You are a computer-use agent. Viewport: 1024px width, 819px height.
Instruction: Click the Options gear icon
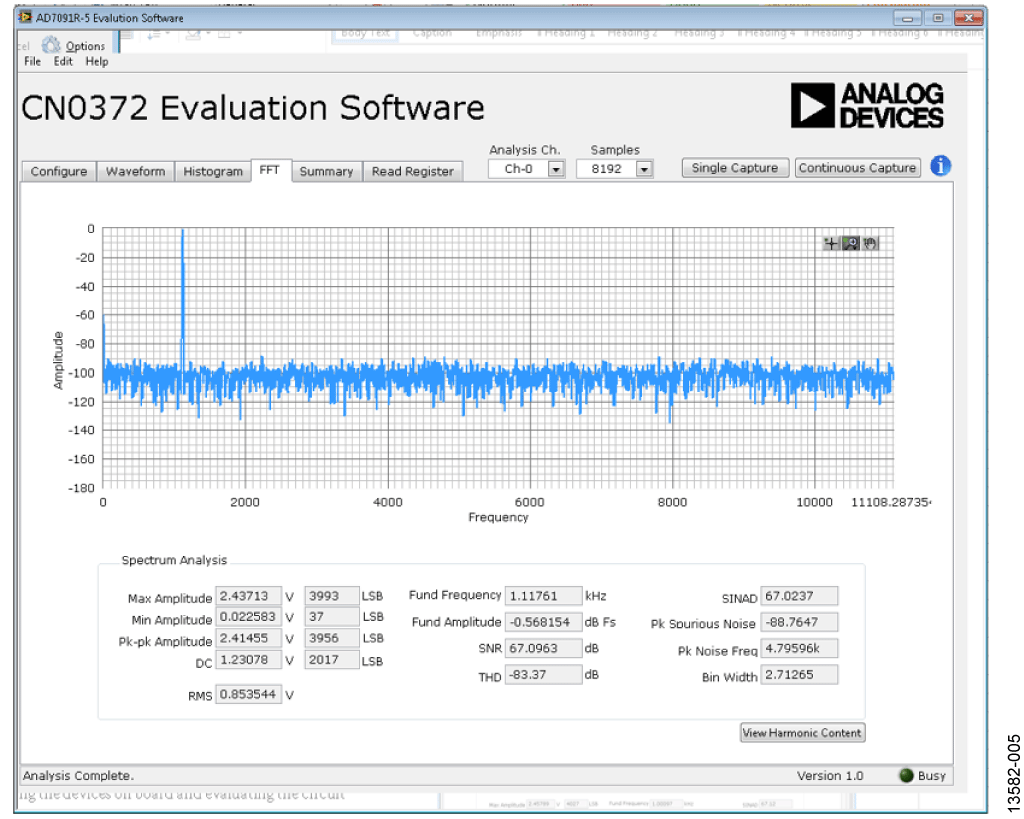[51, 45]
